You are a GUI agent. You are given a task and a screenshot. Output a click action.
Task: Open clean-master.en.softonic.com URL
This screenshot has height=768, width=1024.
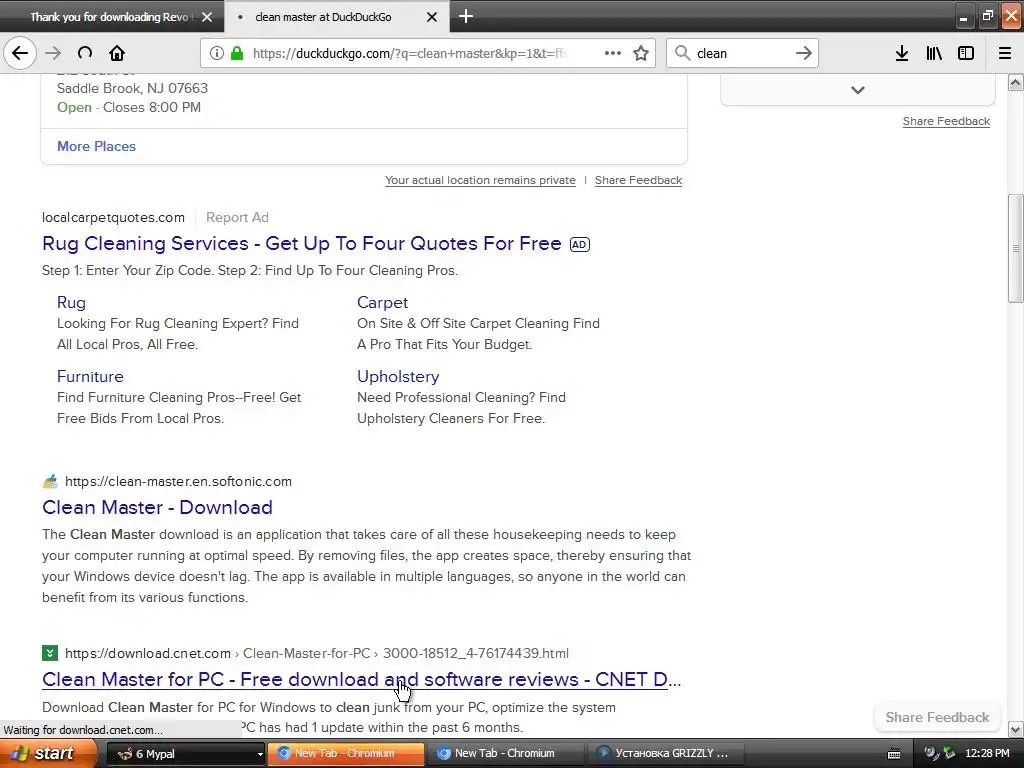[178, 481]
